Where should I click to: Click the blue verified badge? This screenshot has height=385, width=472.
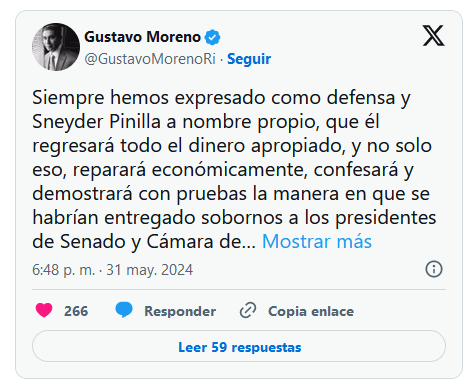[x=212, y=37]
